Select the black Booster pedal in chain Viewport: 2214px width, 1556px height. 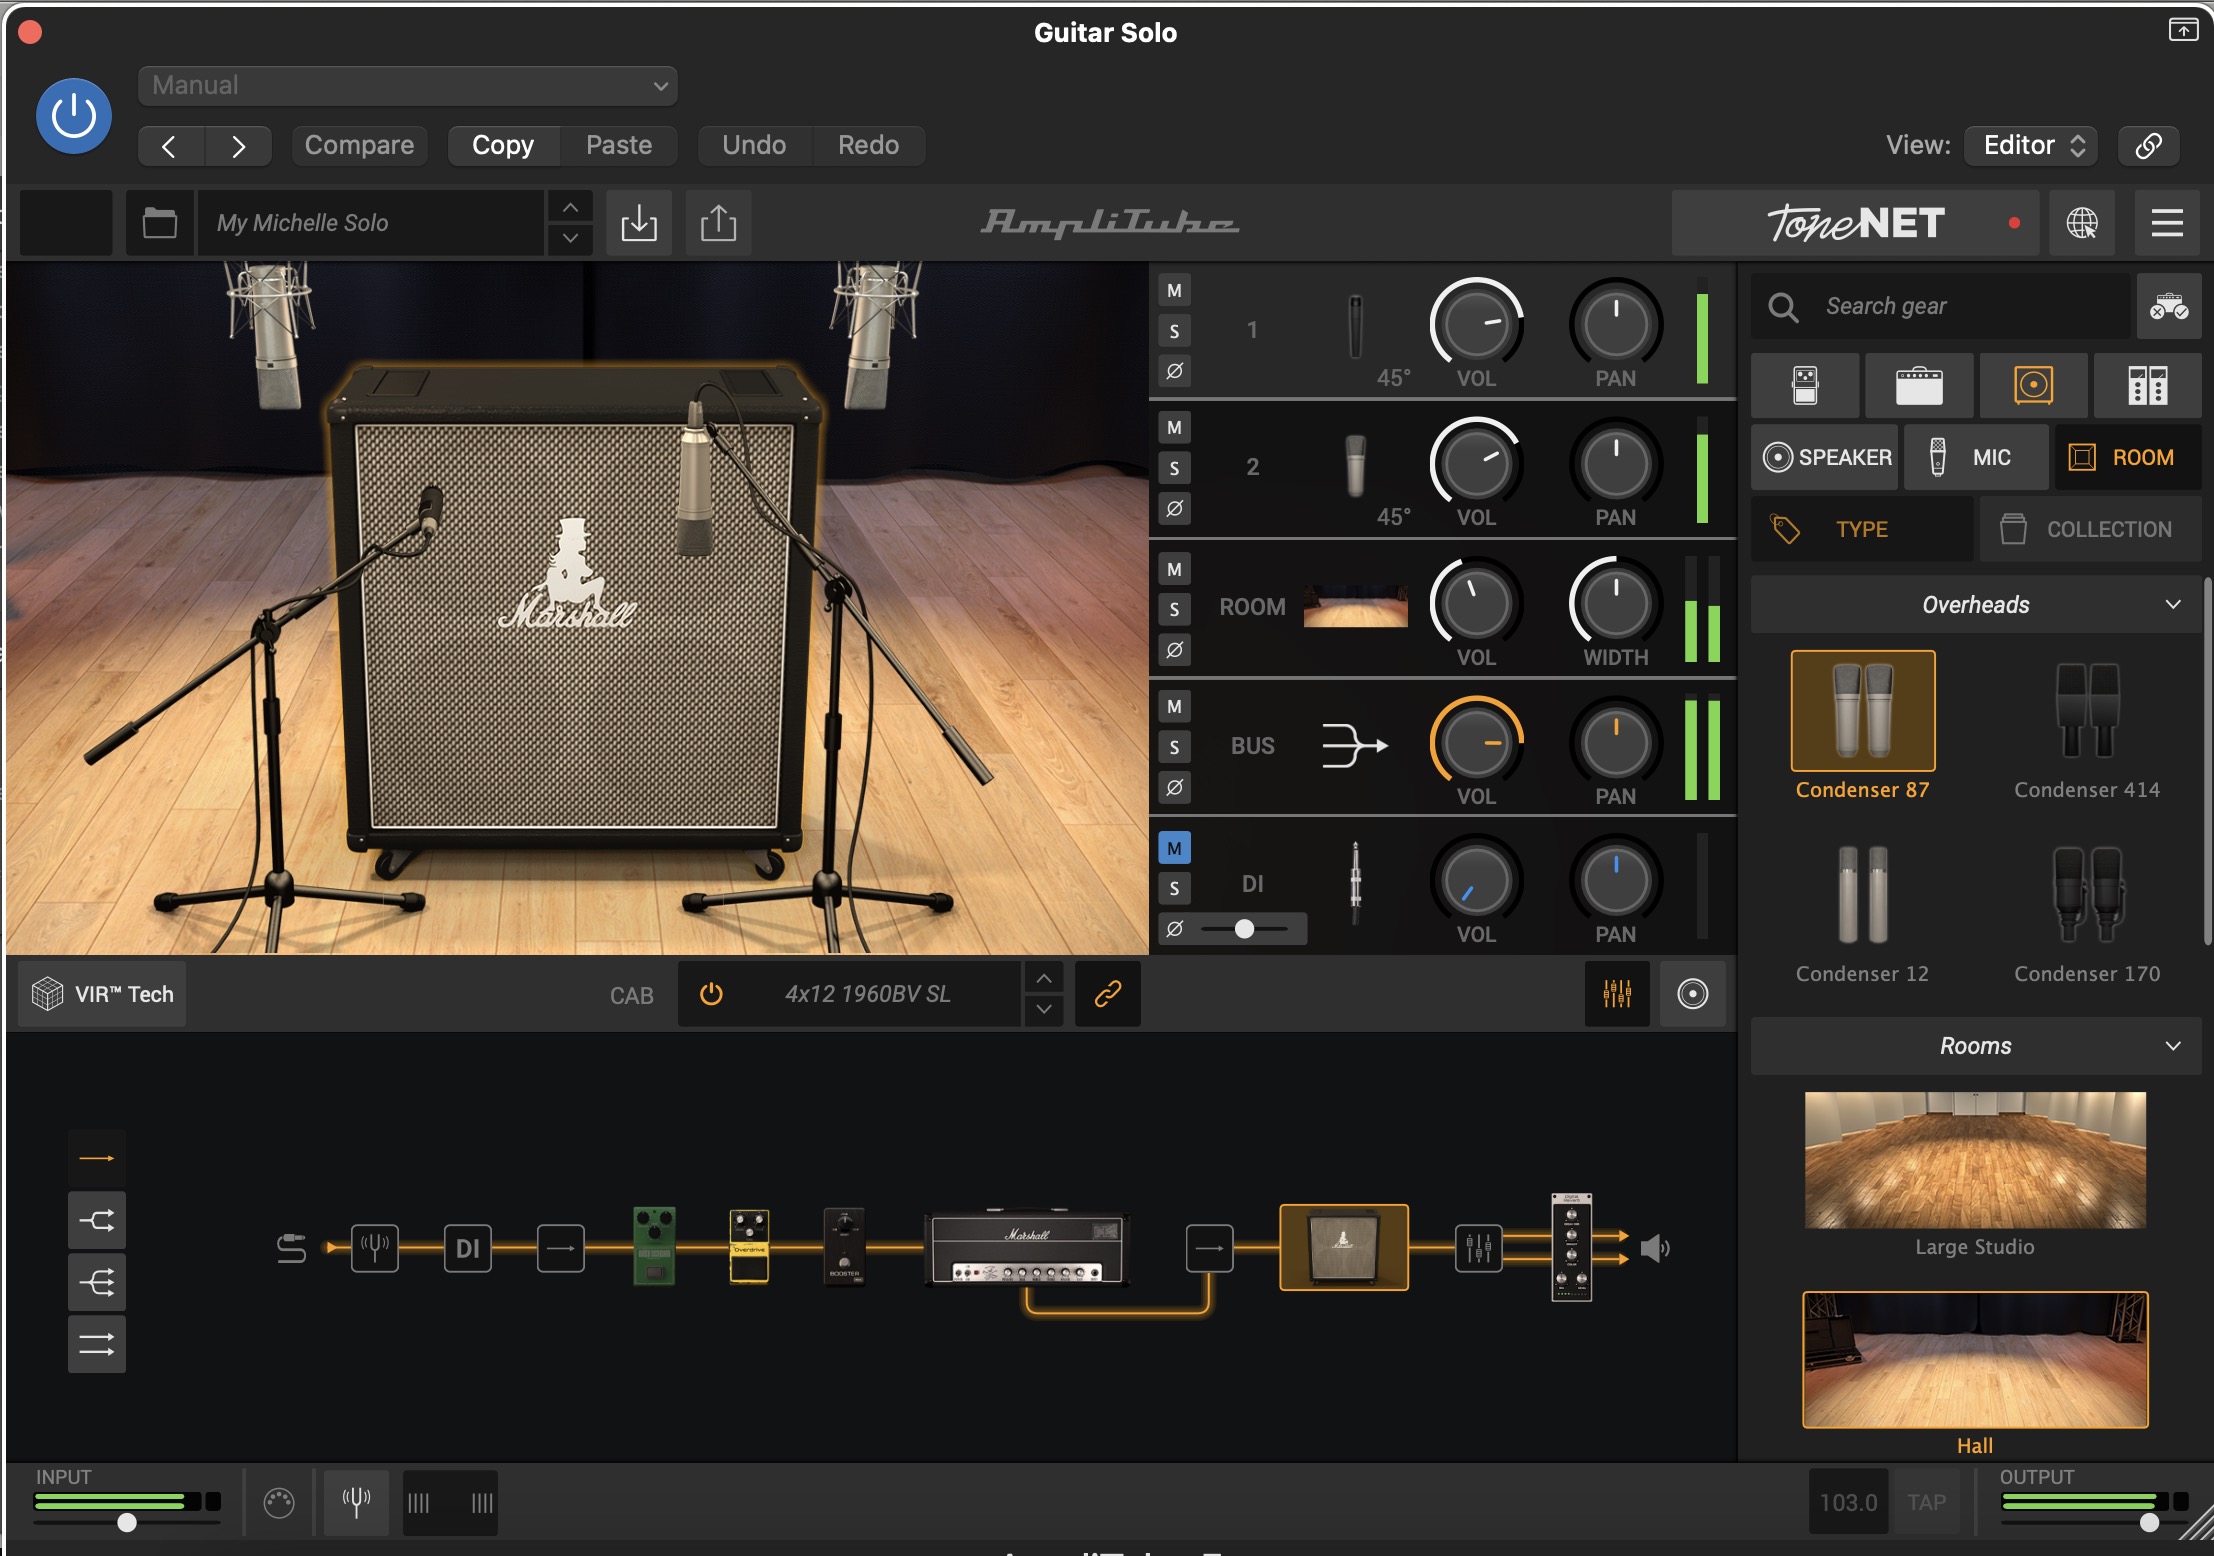(x=844, y=1246)
